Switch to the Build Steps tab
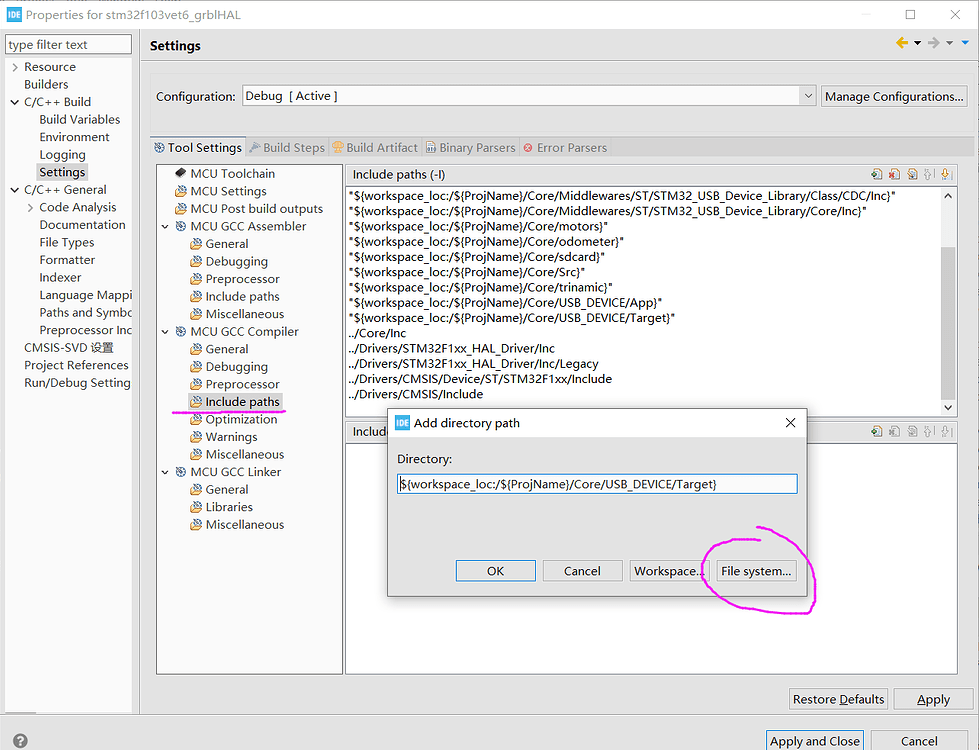This screenshot has width=979, height=750. 286,148
